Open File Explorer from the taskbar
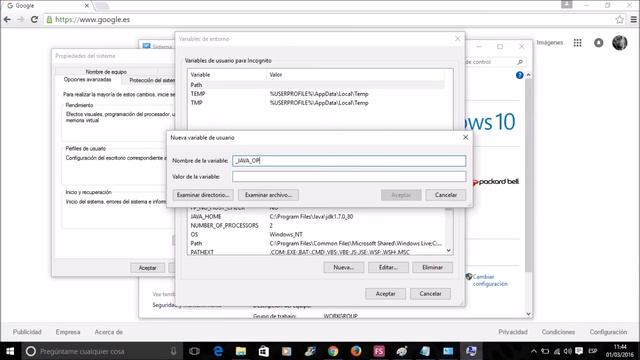 tap(241, 351)
